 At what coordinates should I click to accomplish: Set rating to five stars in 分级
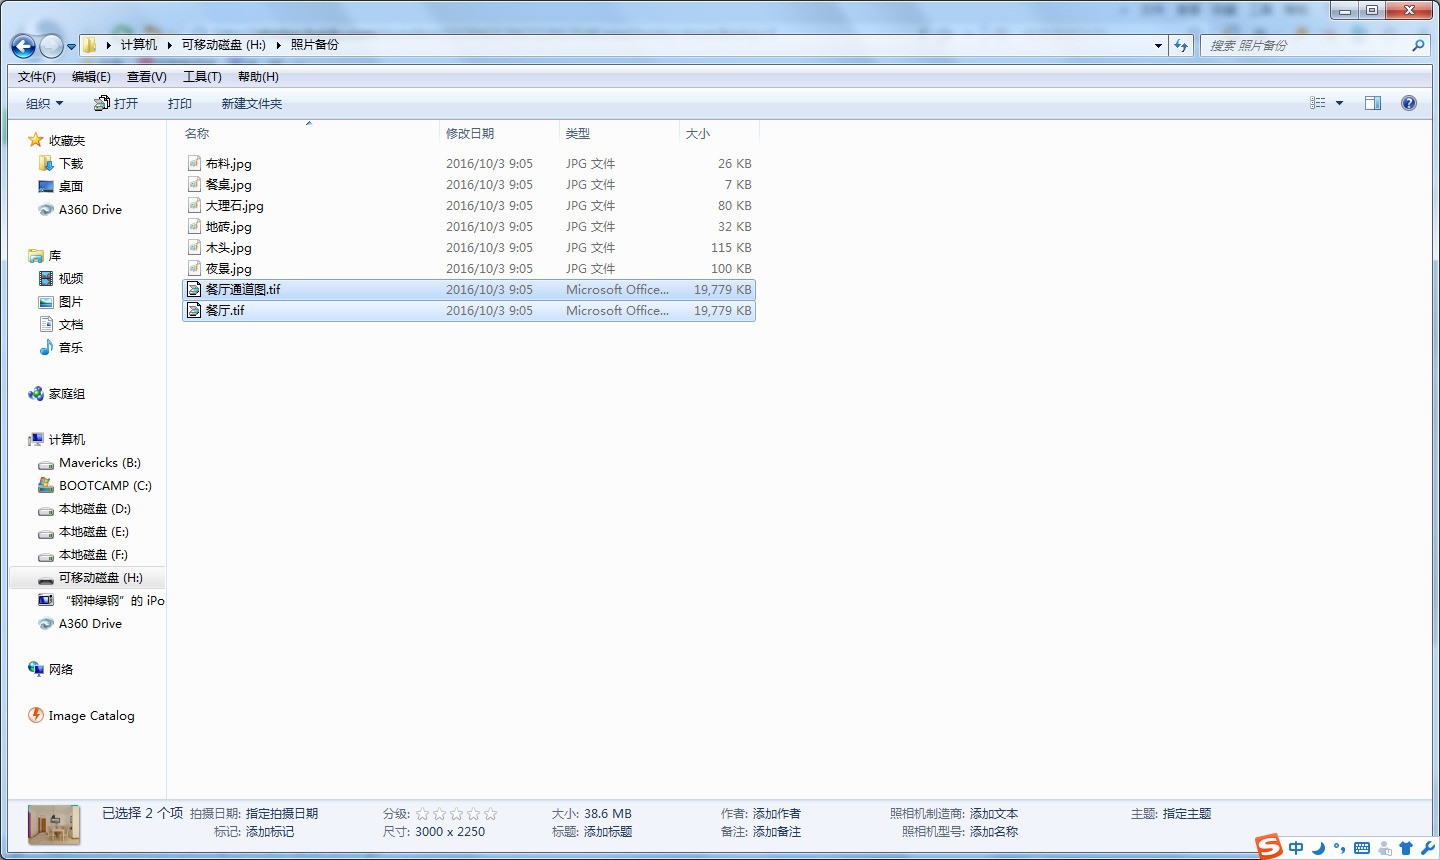(x=490, y=814)
